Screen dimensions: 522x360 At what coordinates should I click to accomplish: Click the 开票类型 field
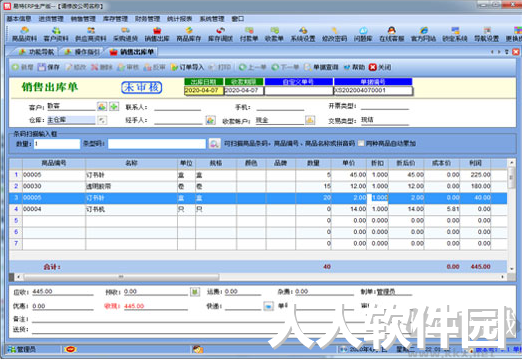coord(385,106)
